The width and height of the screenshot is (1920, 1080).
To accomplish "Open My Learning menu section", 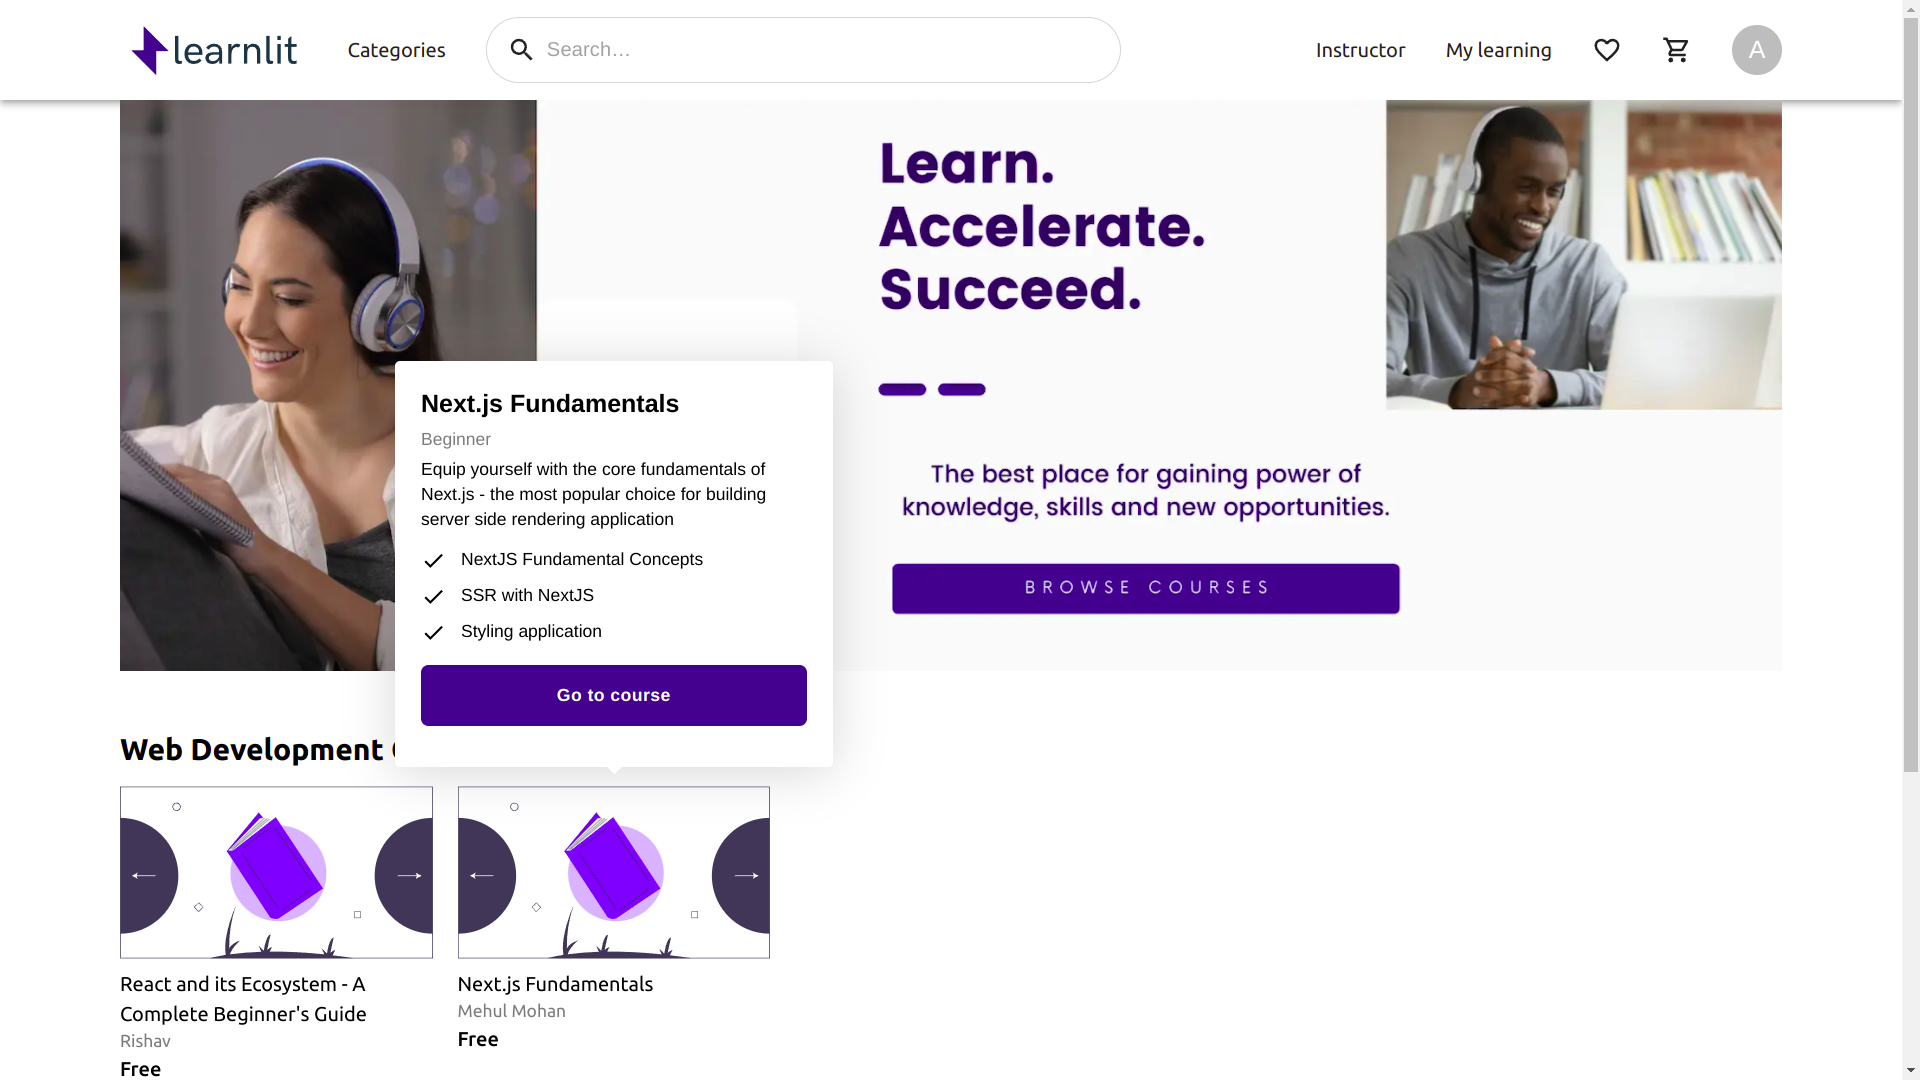I will point(1499,49).
